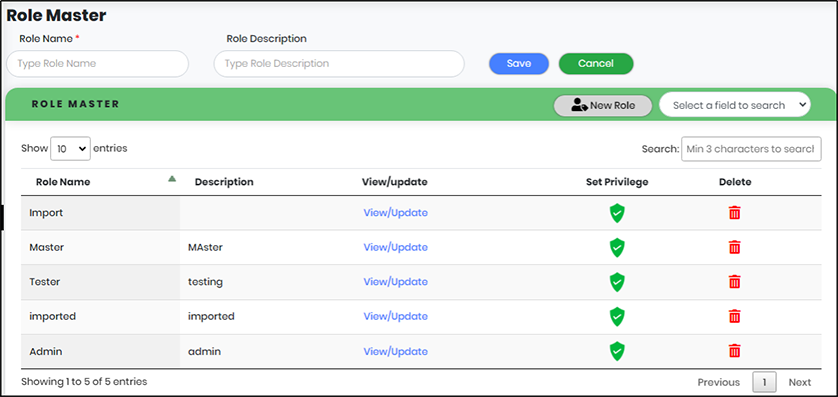Open View/Update link for Tester role
The width and height of the screenshot is (838, 397).
[395, 282]
